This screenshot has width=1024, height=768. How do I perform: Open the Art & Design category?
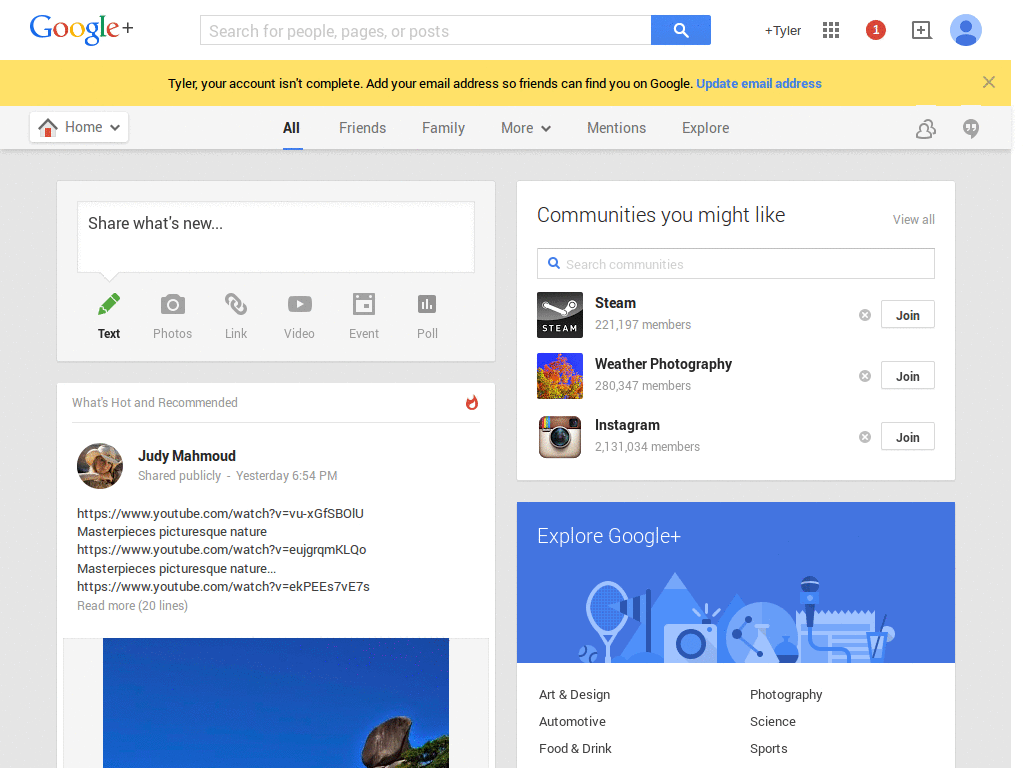pyautogui.click(x=574, y=694)
